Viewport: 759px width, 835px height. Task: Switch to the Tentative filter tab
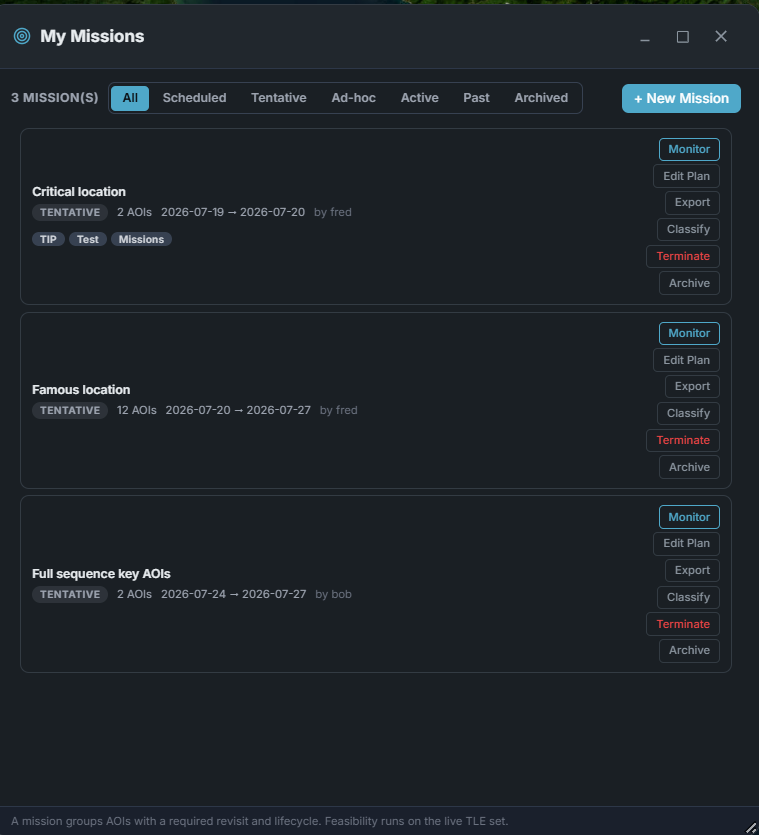point(279,98)
